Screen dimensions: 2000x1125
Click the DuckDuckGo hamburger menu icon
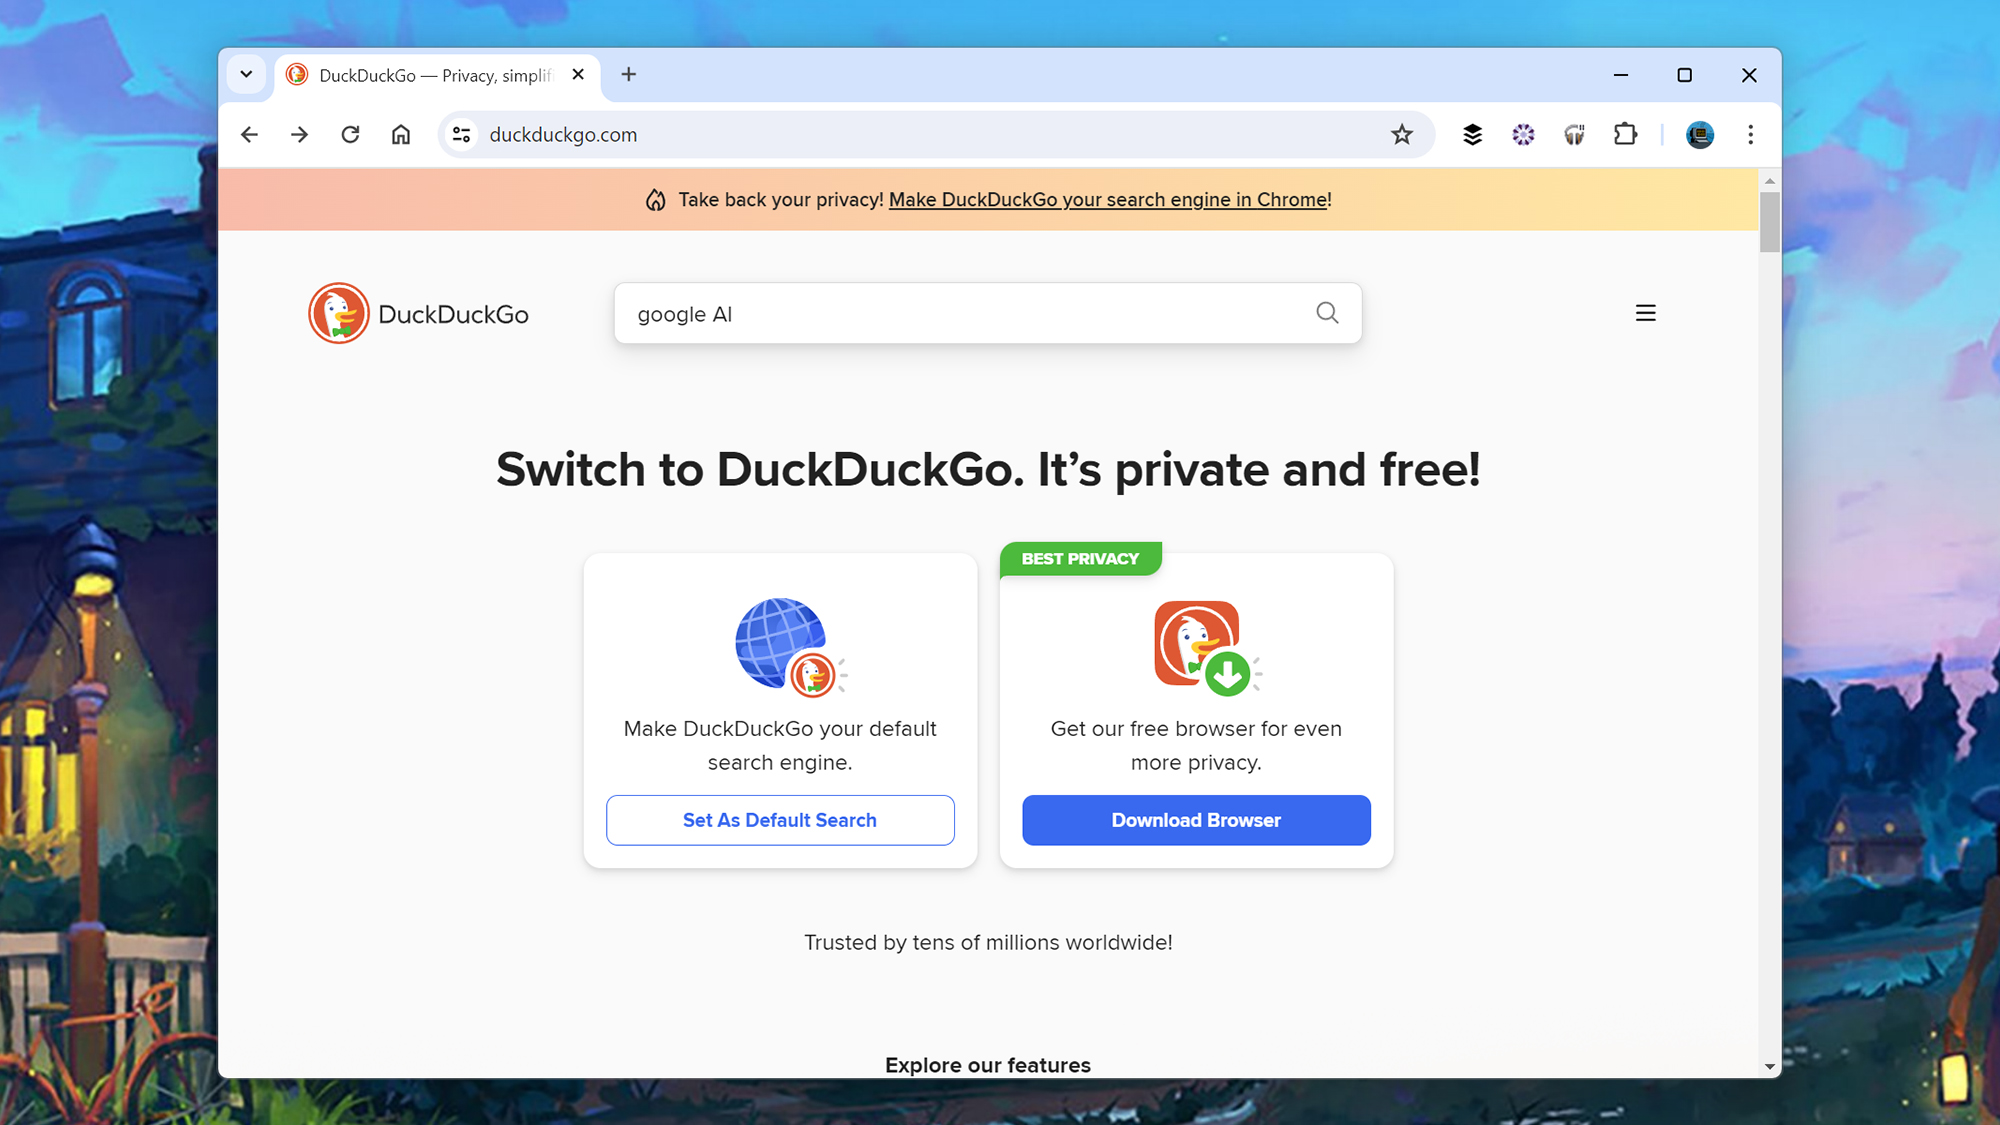1646,313
